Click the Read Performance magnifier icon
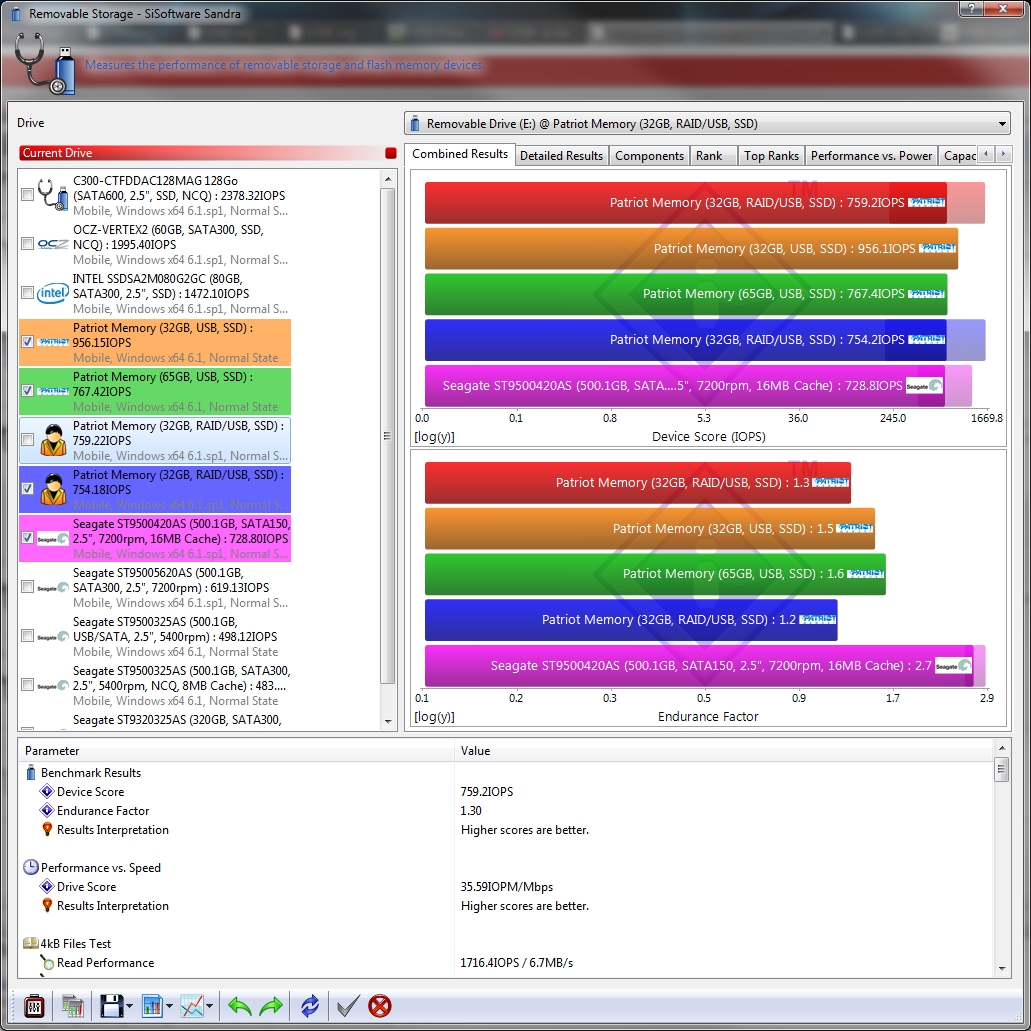This screenshot has height=1031, width=1031. click(47, 963)
